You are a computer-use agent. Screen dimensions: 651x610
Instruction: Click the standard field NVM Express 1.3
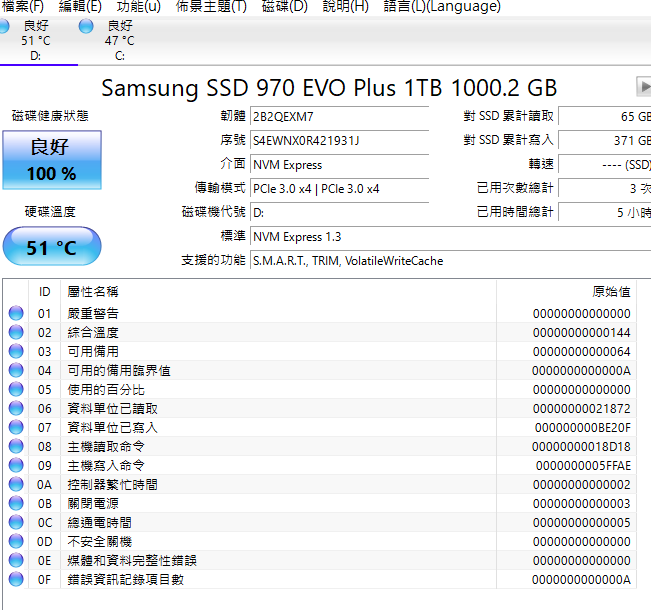click(x=450, y=237)
